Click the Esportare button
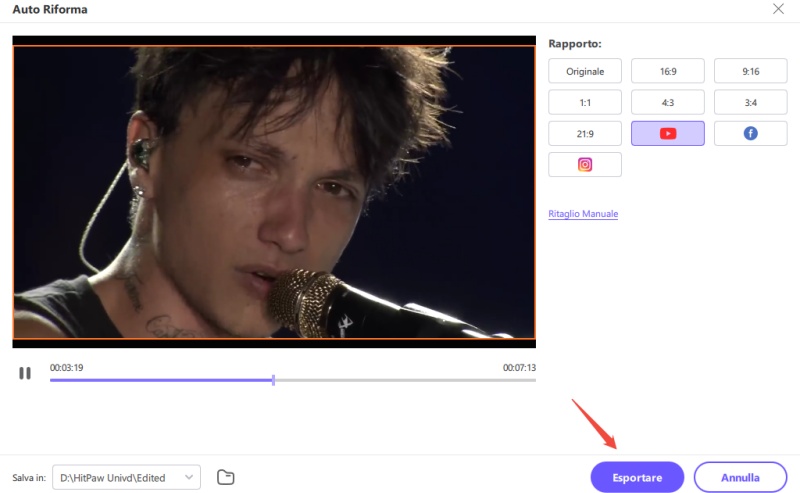 [637, 477]
